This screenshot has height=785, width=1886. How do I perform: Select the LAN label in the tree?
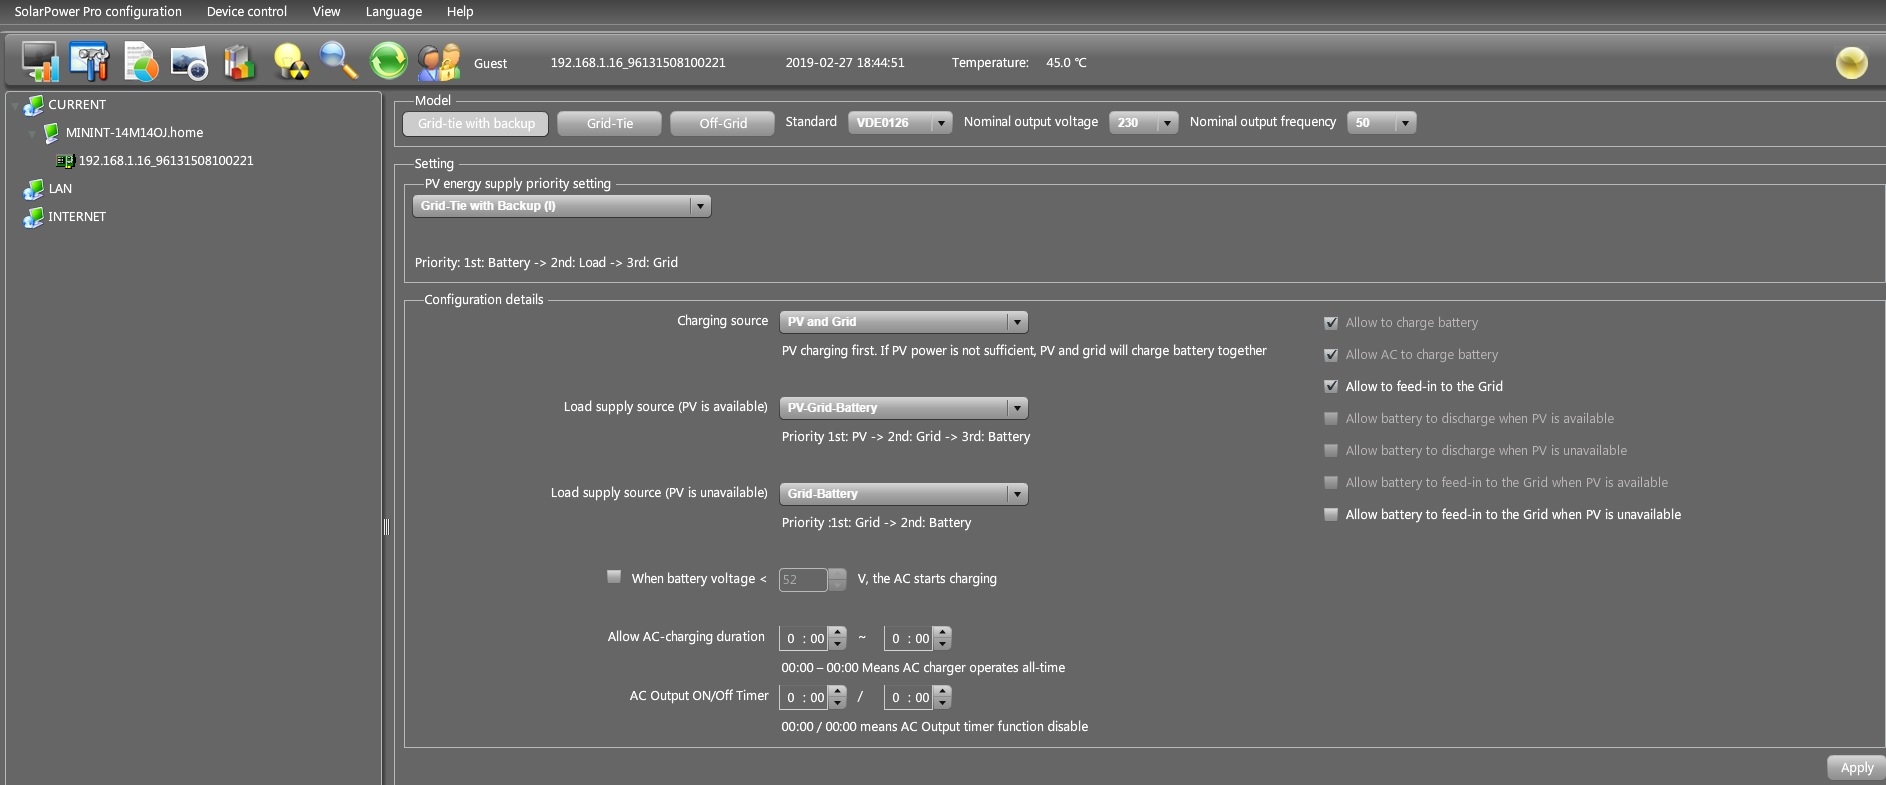coord(60,189)
